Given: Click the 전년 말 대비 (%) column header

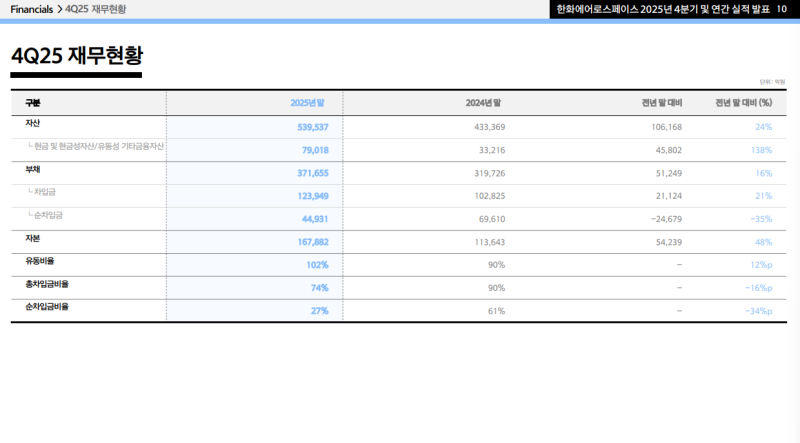Looking at the screenshot, I should pyautogui.click(x=744, y=103).
